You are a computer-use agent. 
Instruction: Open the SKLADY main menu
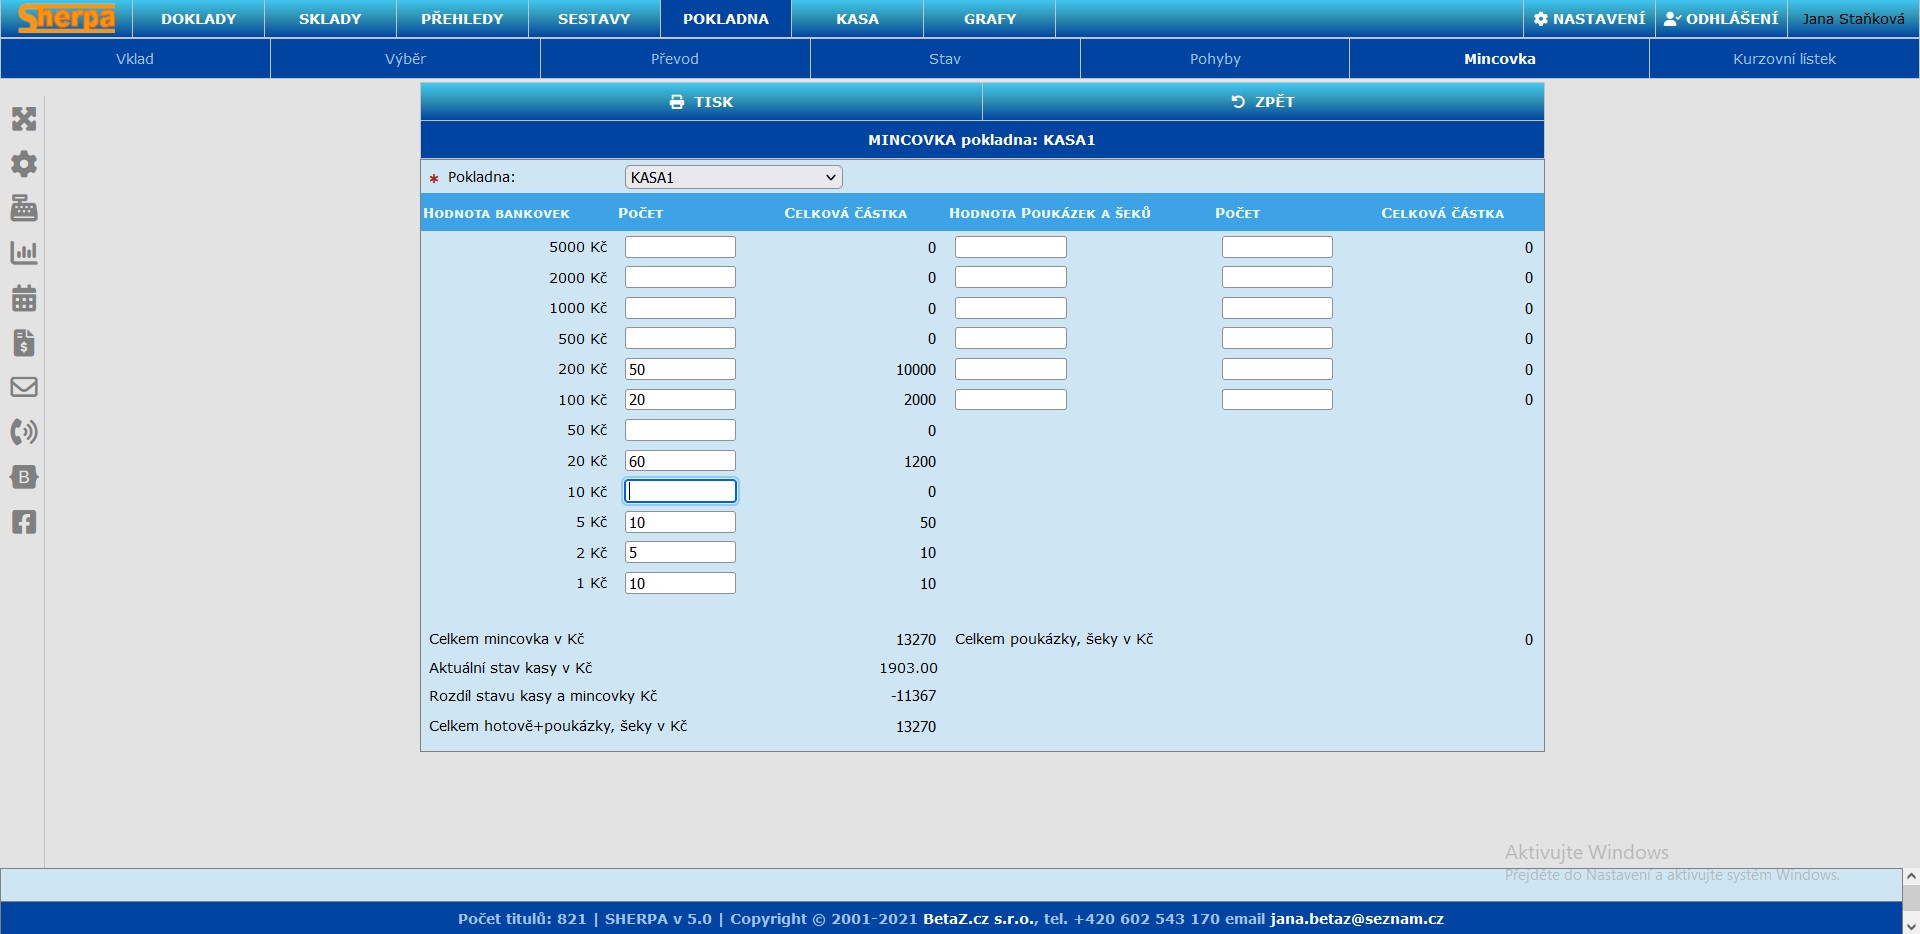pyautogui.click(x=330, y=19)
